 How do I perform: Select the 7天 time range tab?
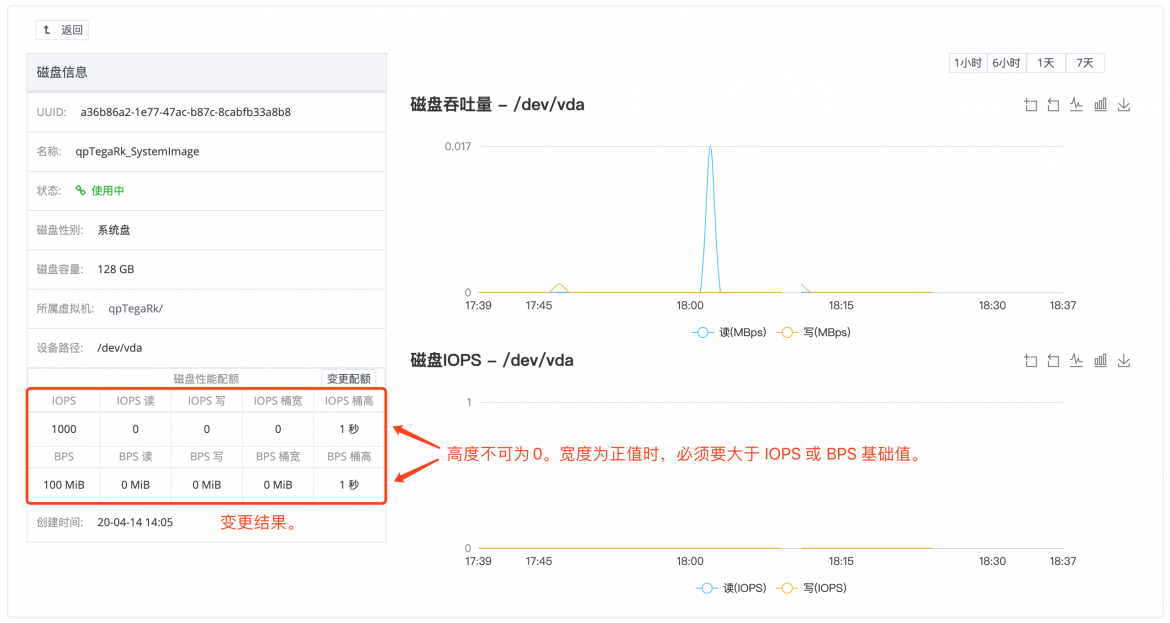(1085, 63)
